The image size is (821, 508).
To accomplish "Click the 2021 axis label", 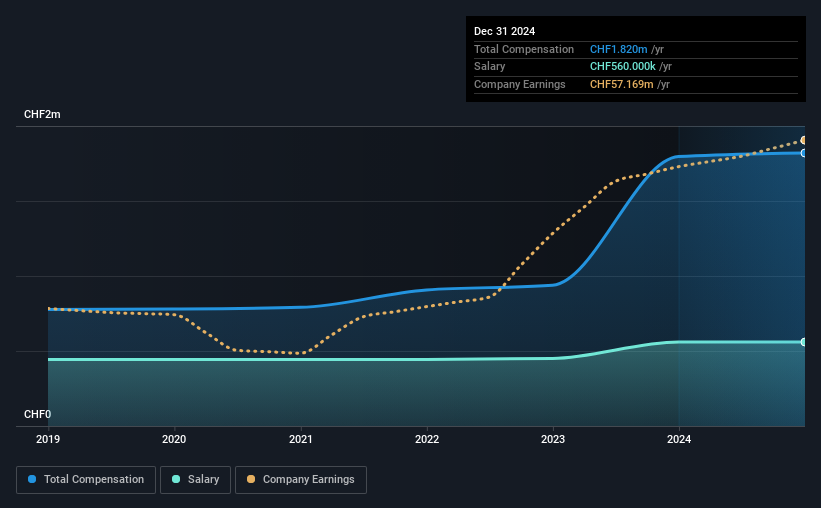I will click(301, 439).
